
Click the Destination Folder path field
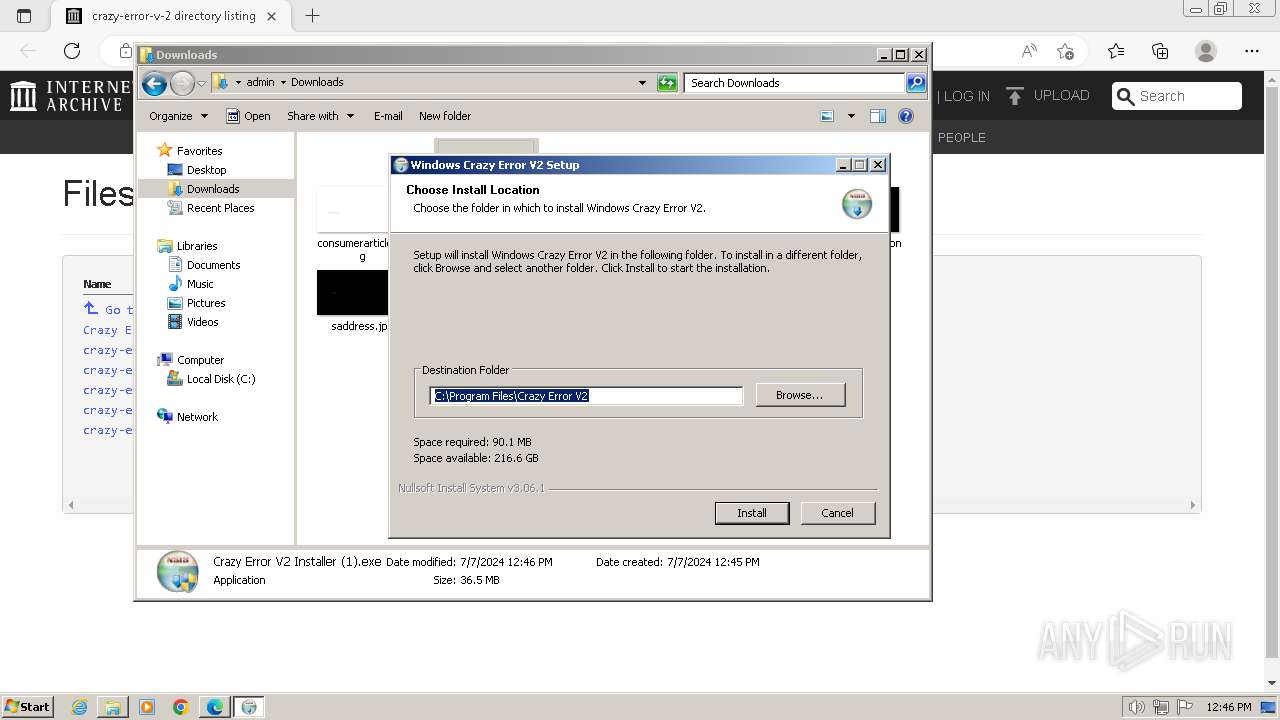pos(586,396)
